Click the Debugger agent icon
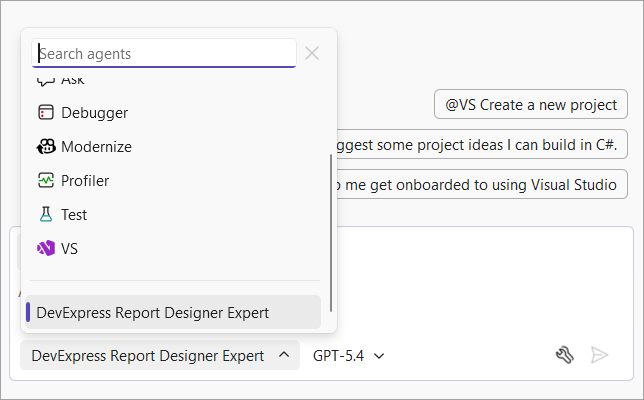 [x=46, y=113]
